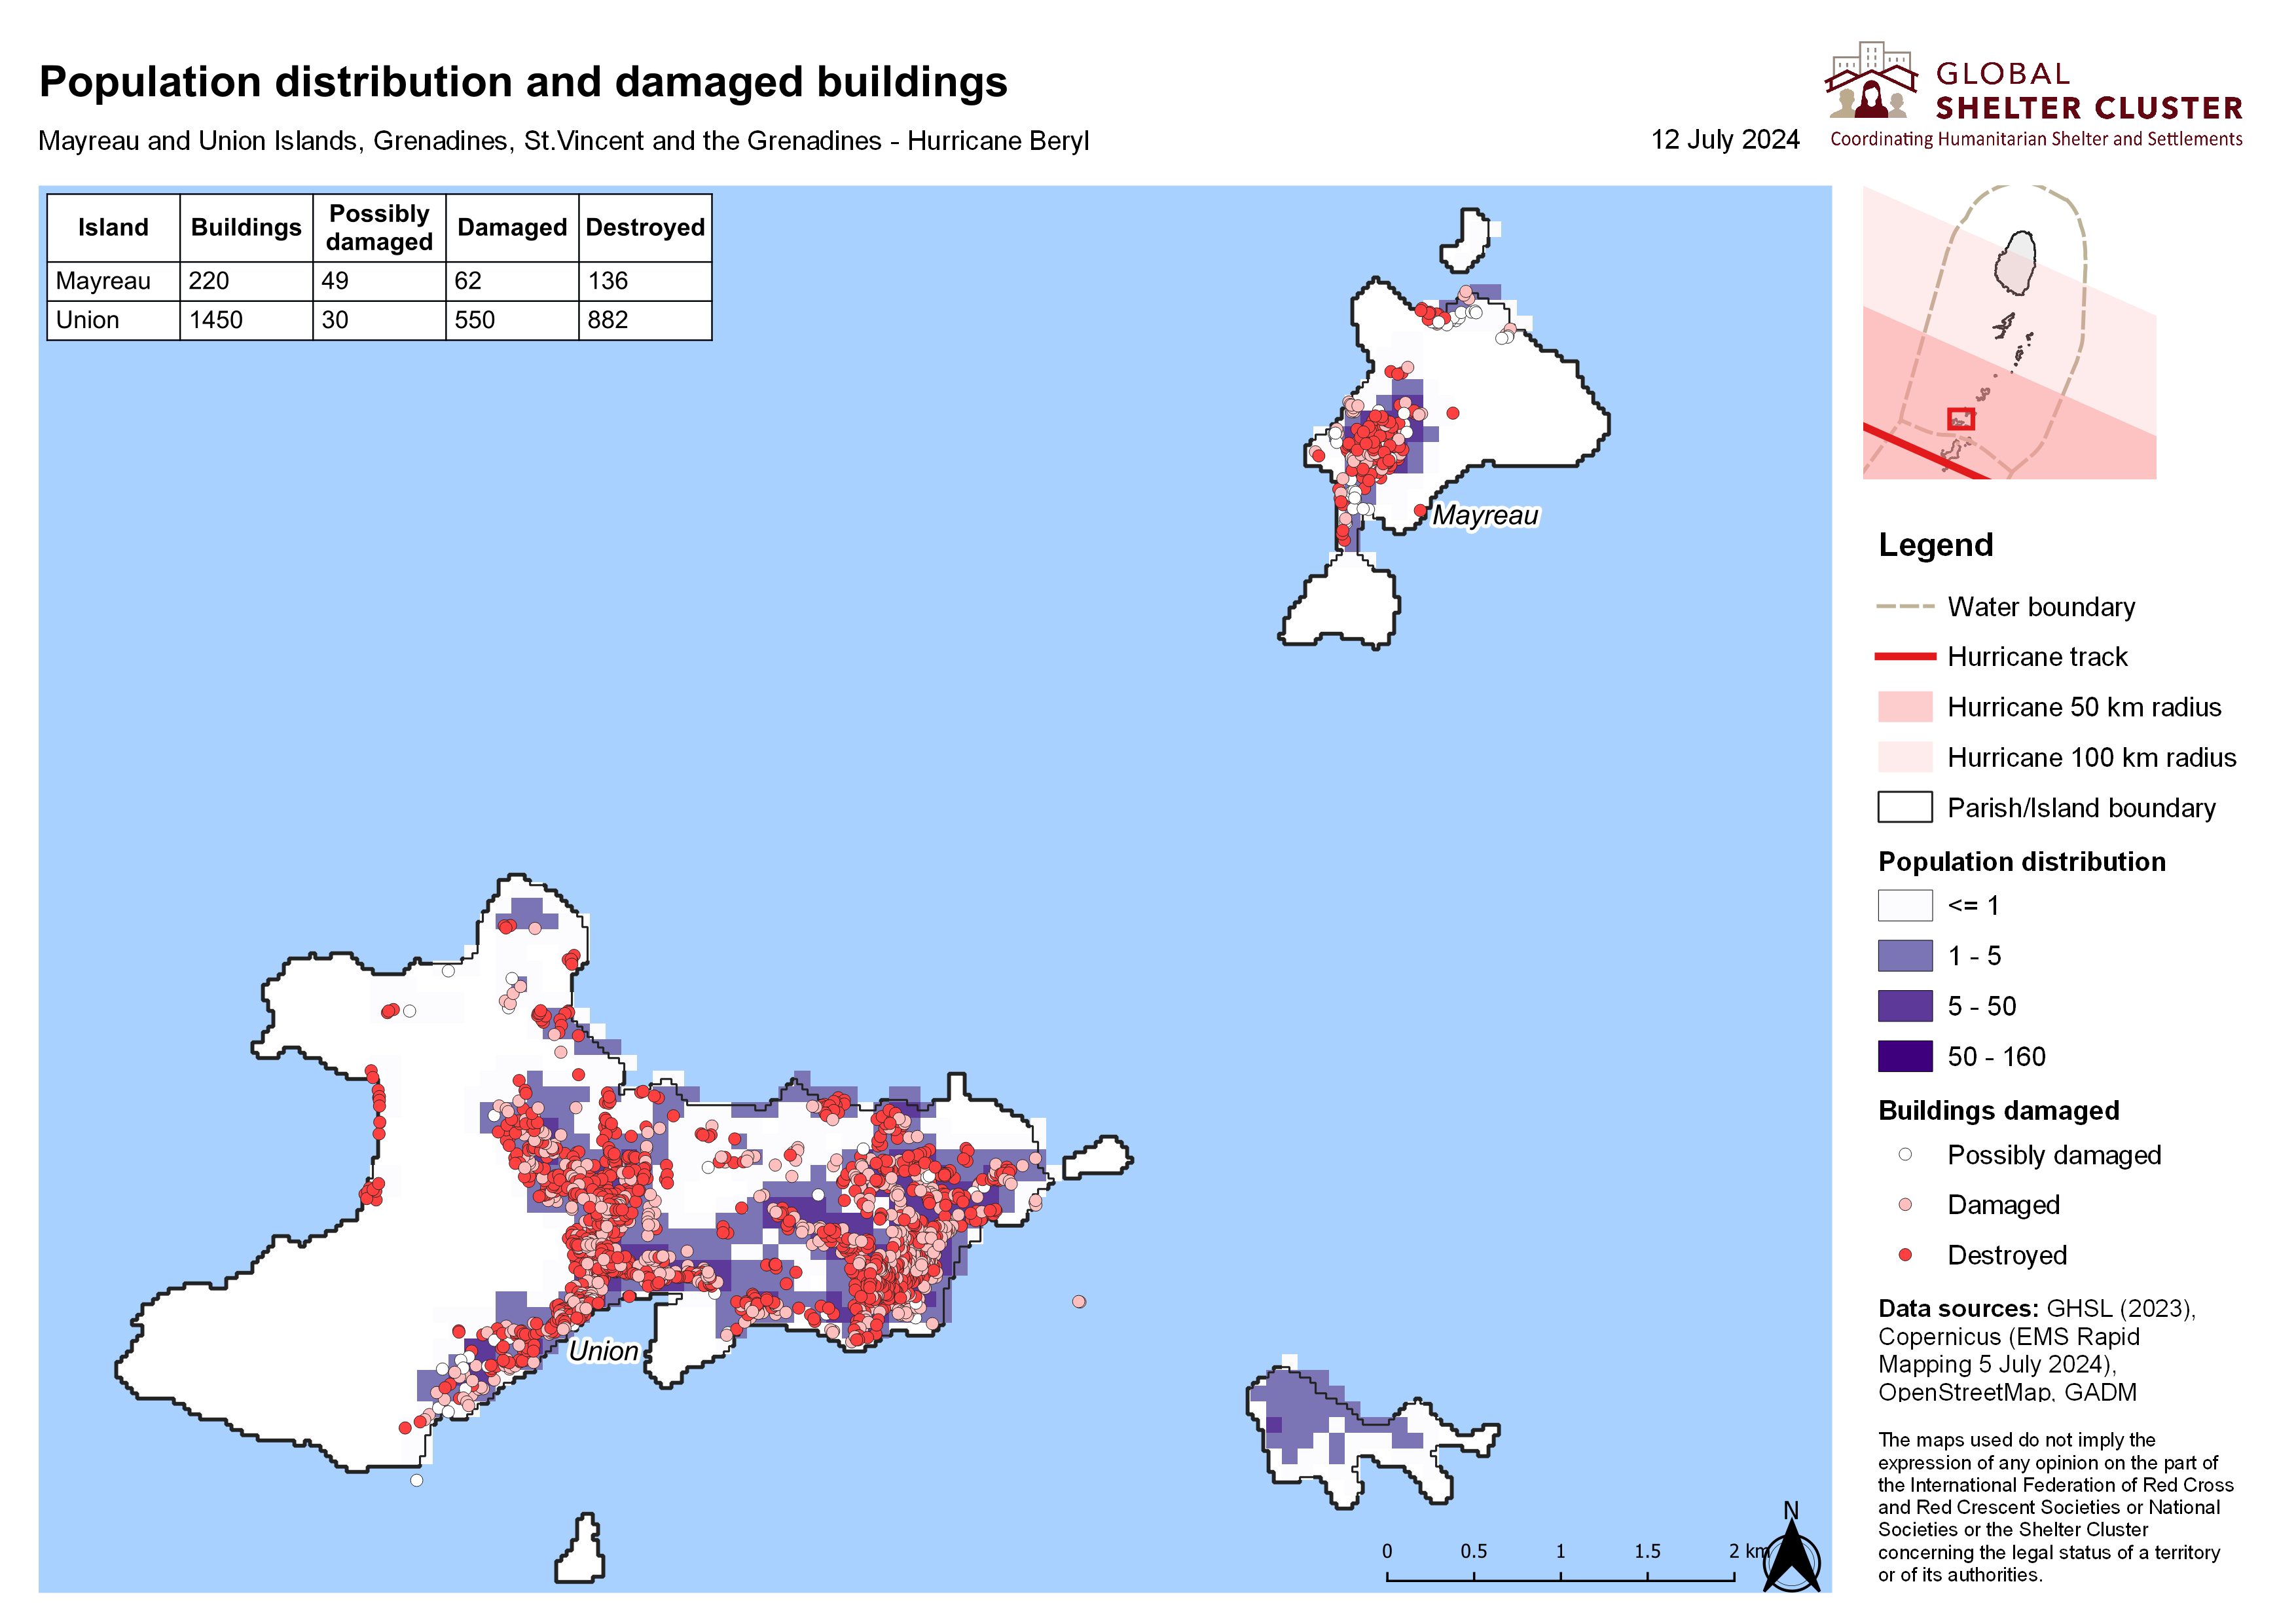
Task: Click the Mayreau island map label
Action: pos(1485,515)
